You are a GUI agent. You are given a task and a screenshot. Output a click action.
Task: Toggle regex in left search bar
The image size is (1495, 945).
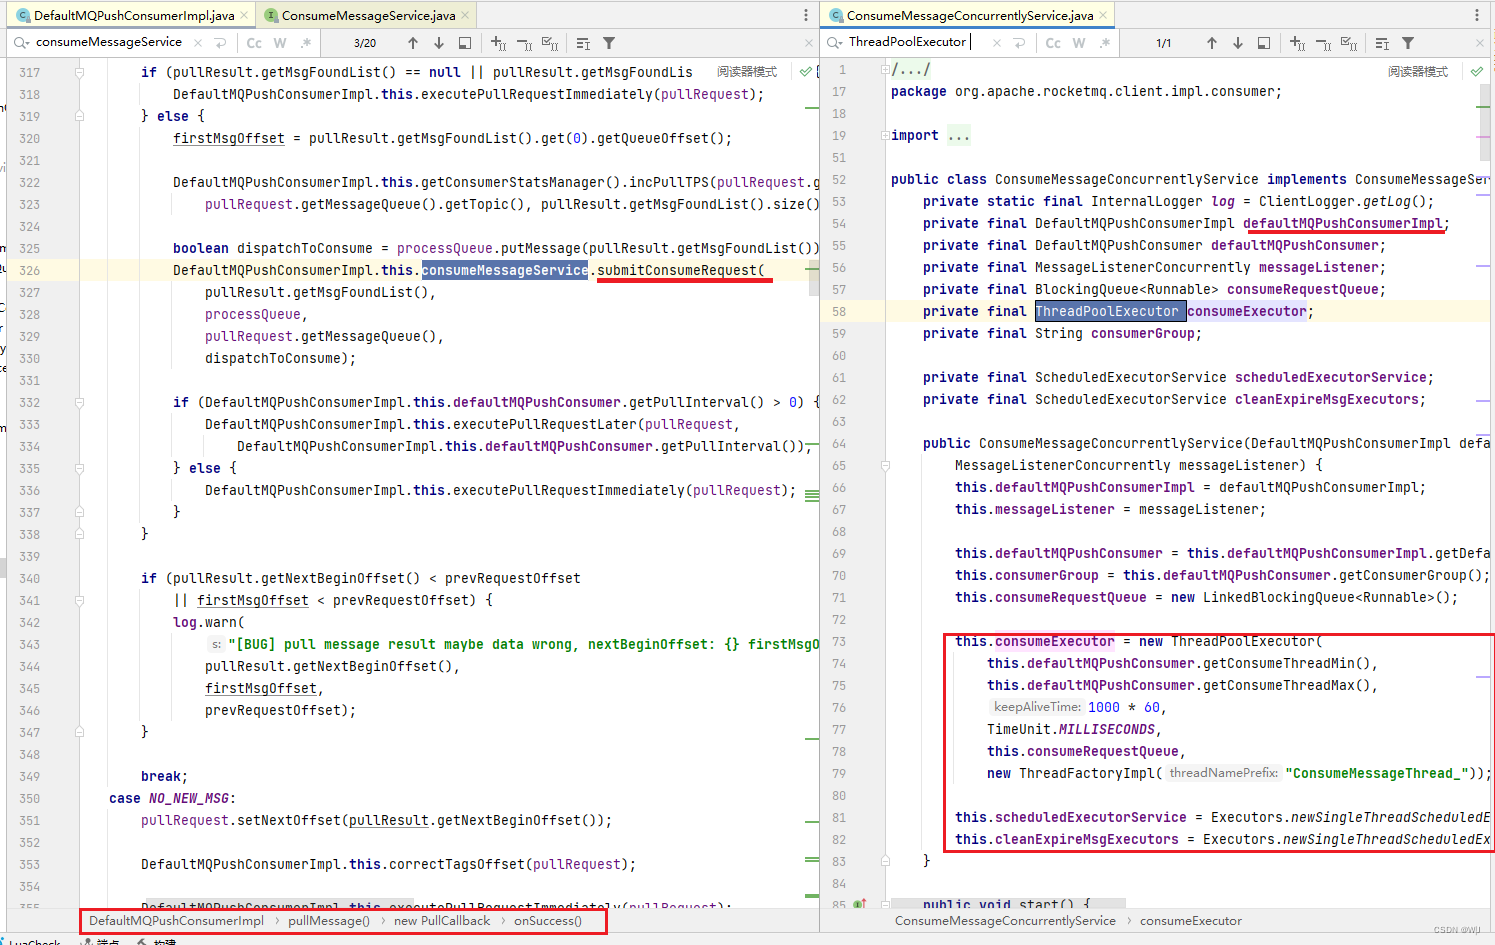click(306, 43)
